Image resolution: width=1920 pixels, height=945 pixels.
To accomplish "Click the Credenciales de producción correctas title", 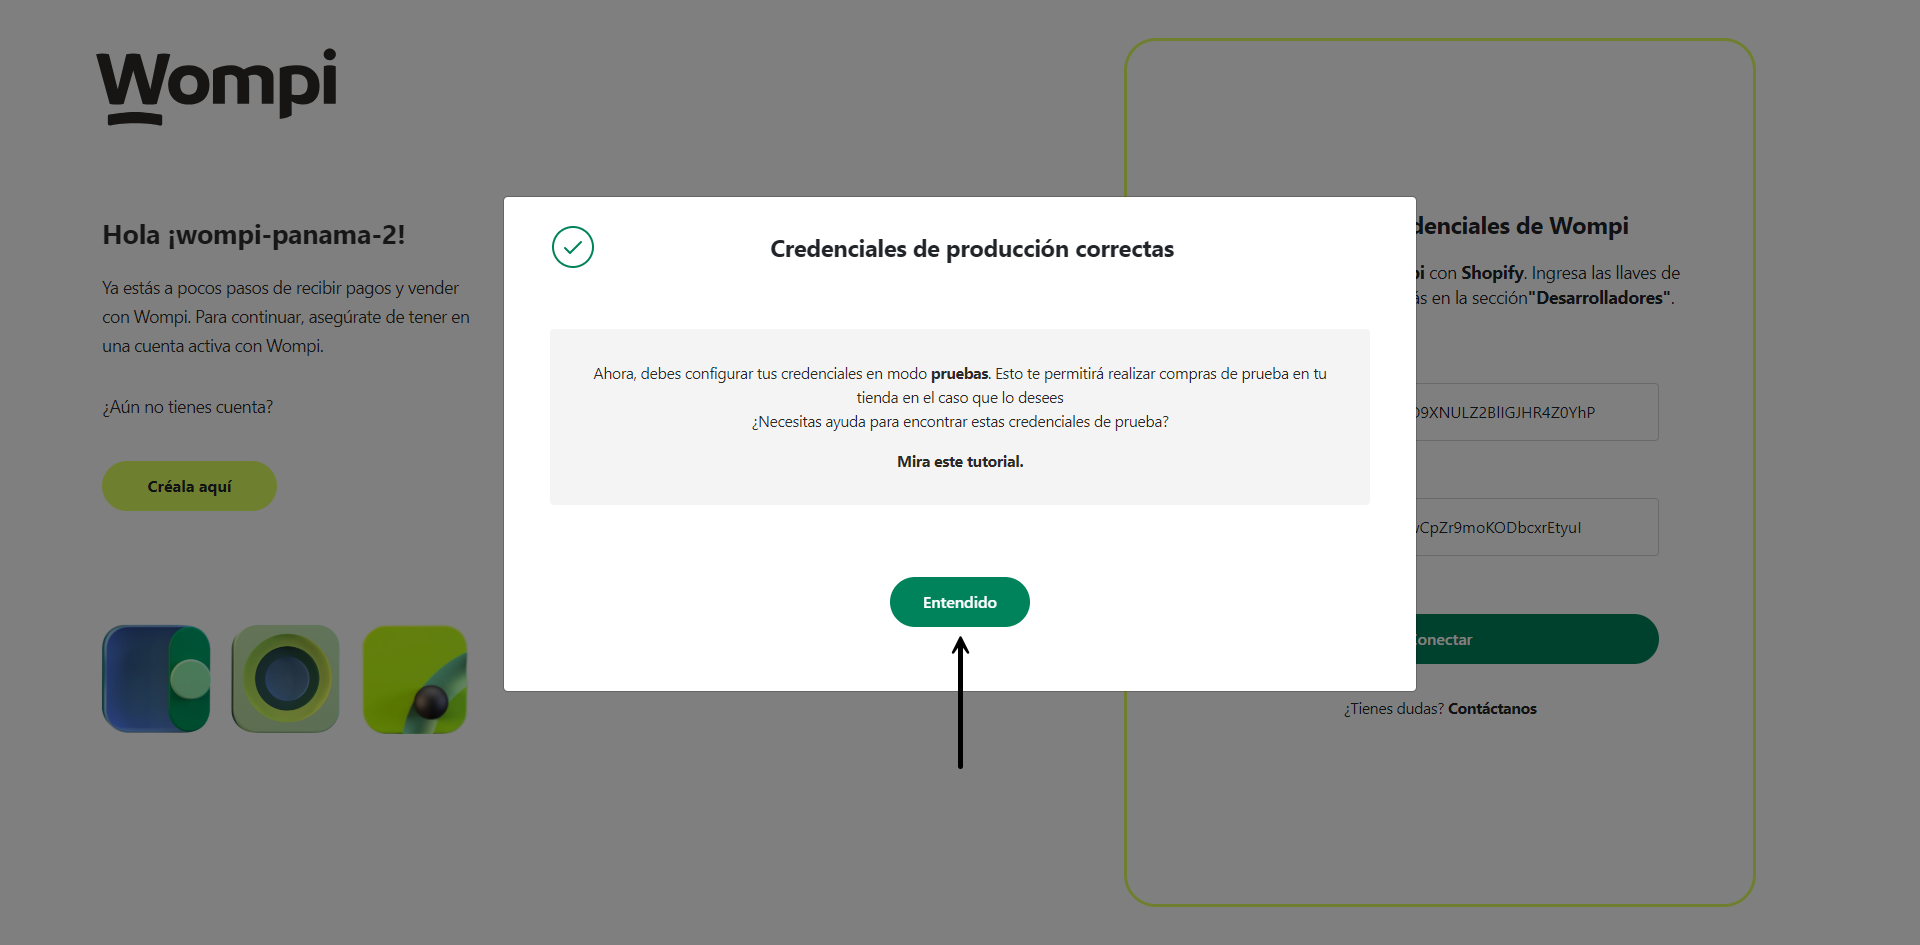I will pos(971,249).
